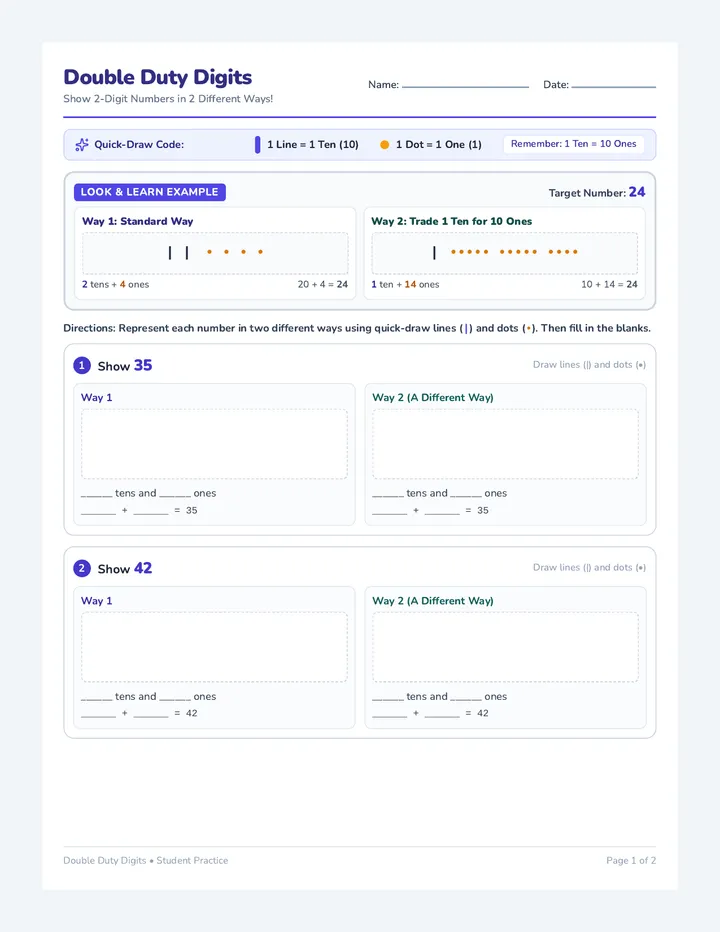This screenshot has width=720, height=932.
Task: Click the Date blank line
Action: (x=614, y=87)
